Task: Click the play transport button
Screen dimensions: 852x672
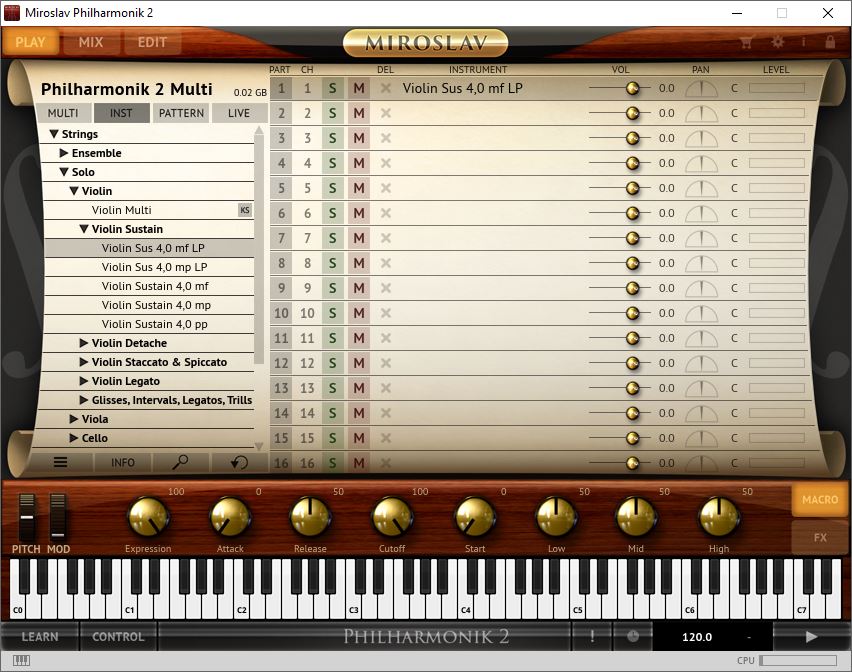Action: click(x=811, y=636)
